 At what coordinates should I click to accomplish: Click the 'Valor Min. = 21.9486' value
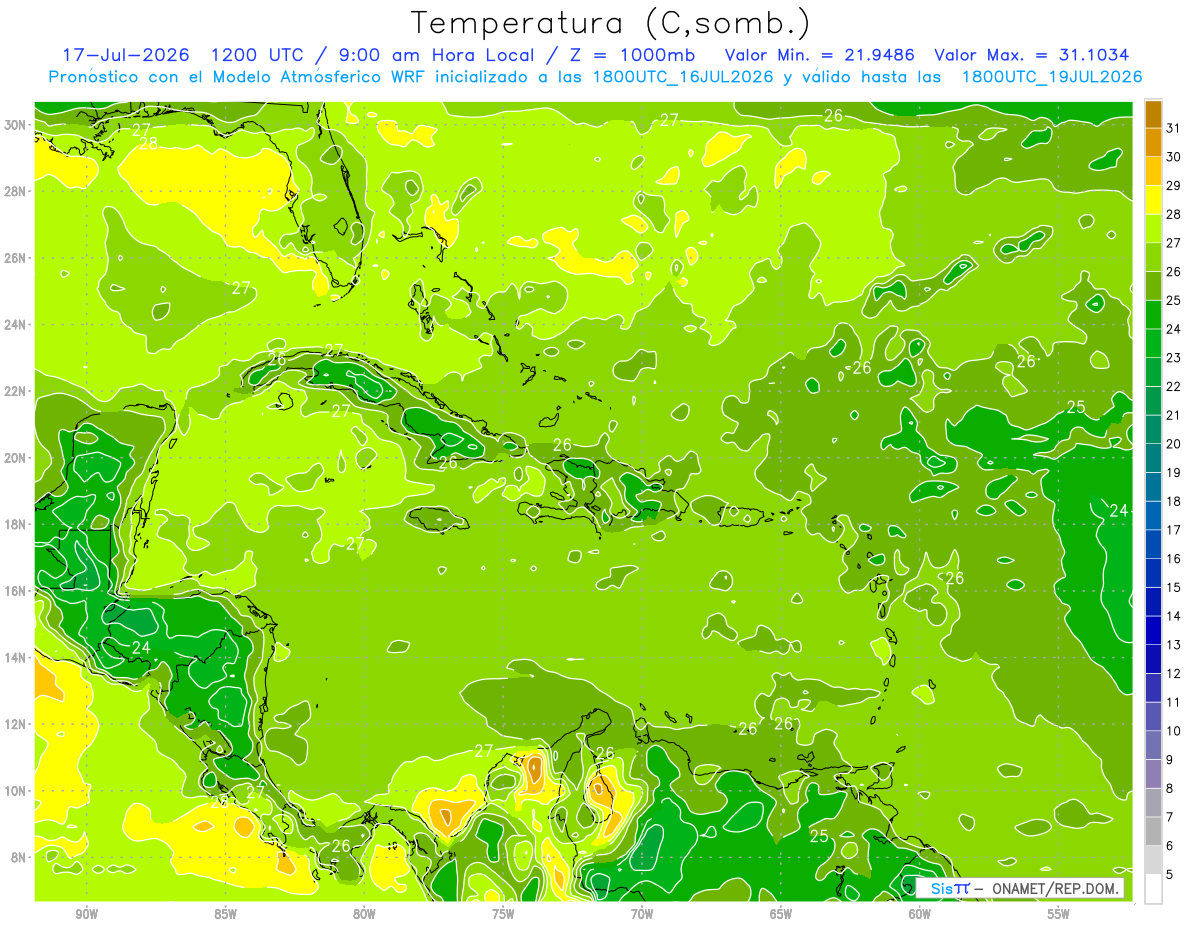[x=820, y=55]
